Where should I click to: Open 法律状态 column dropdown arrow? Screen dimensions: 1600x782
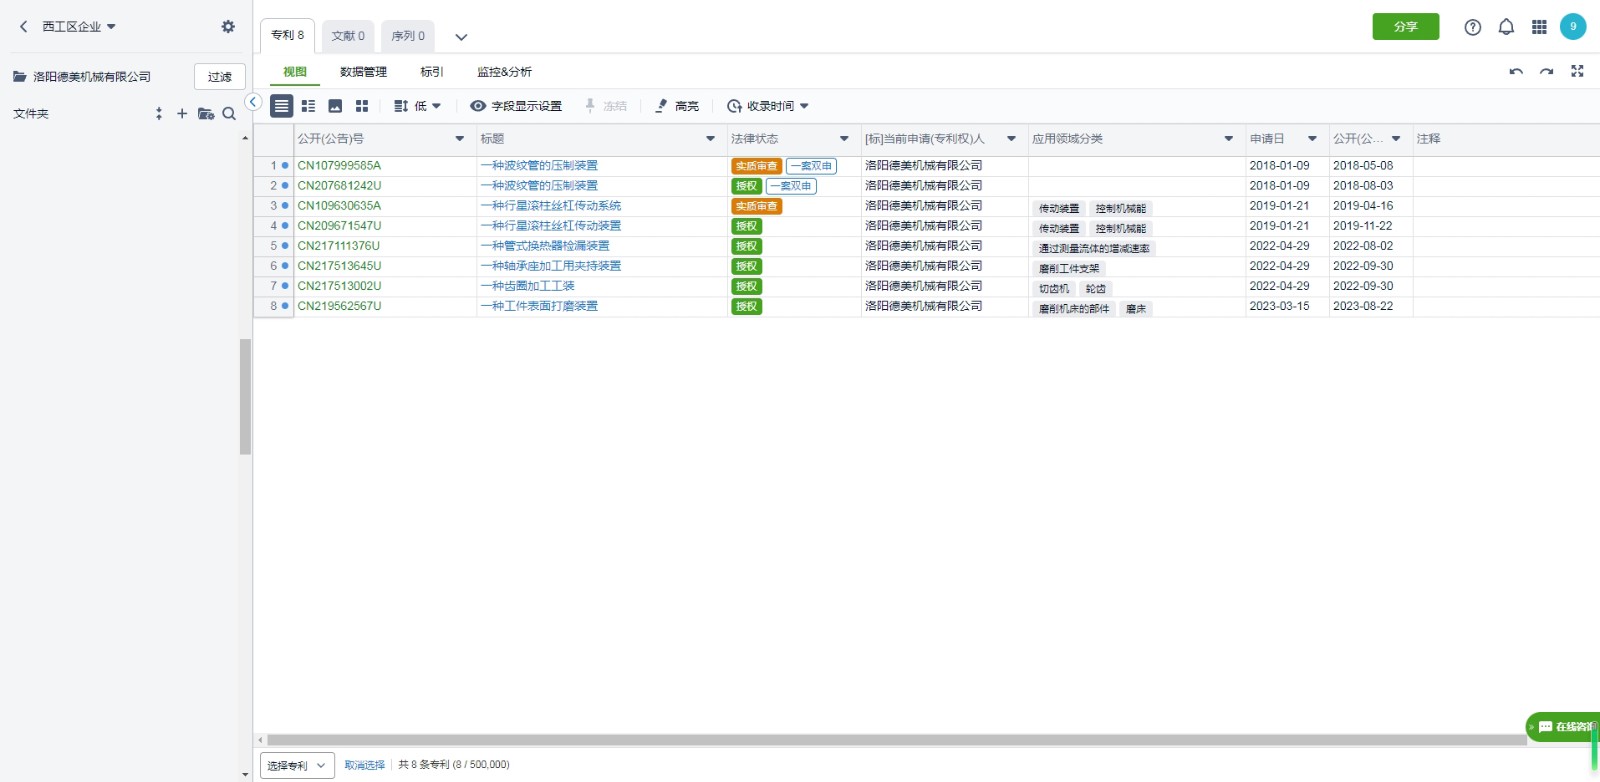[844, 139]
